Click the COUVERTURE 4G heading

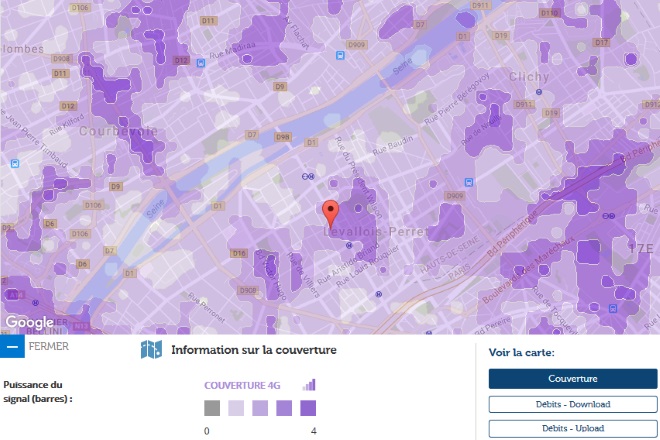pos(242,385)
